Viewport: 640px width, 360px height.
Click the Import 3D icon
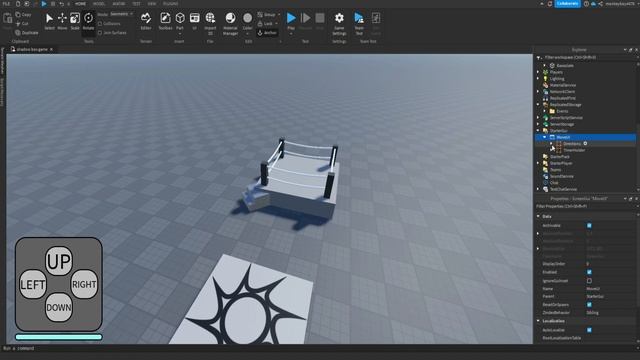point(210,18)
